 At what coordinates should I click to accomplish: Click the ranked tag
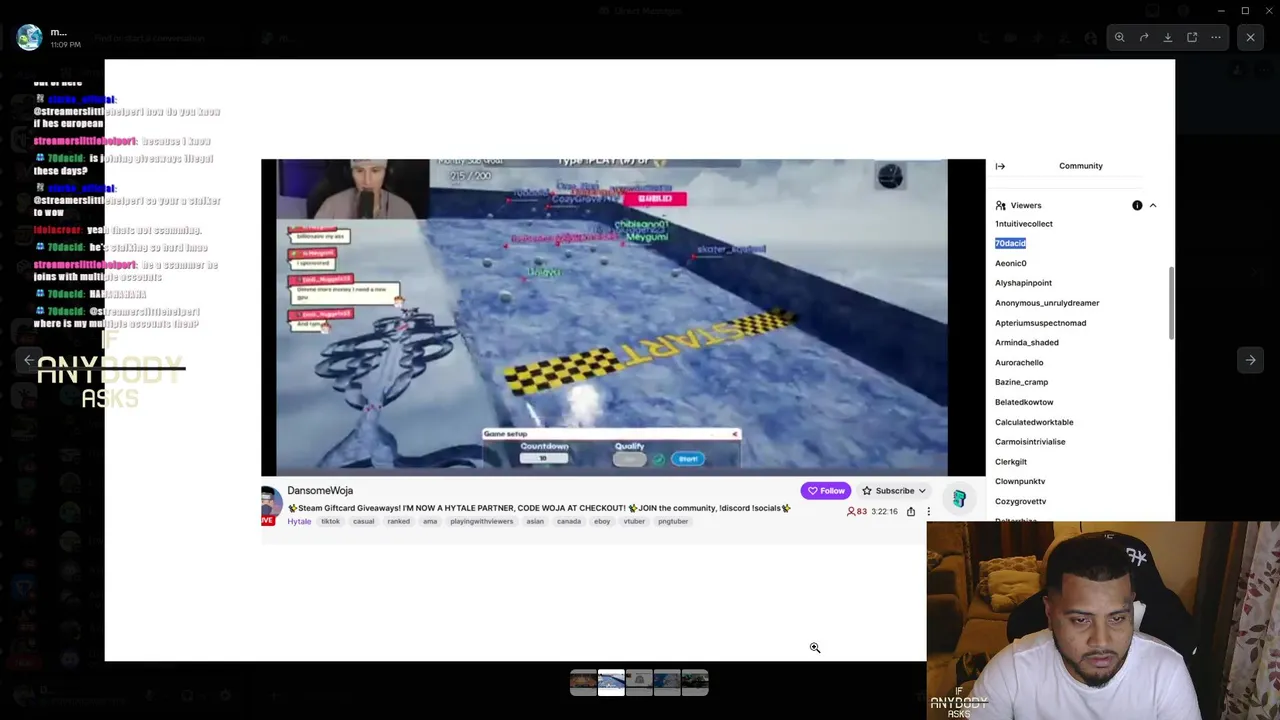coord(398,521)
